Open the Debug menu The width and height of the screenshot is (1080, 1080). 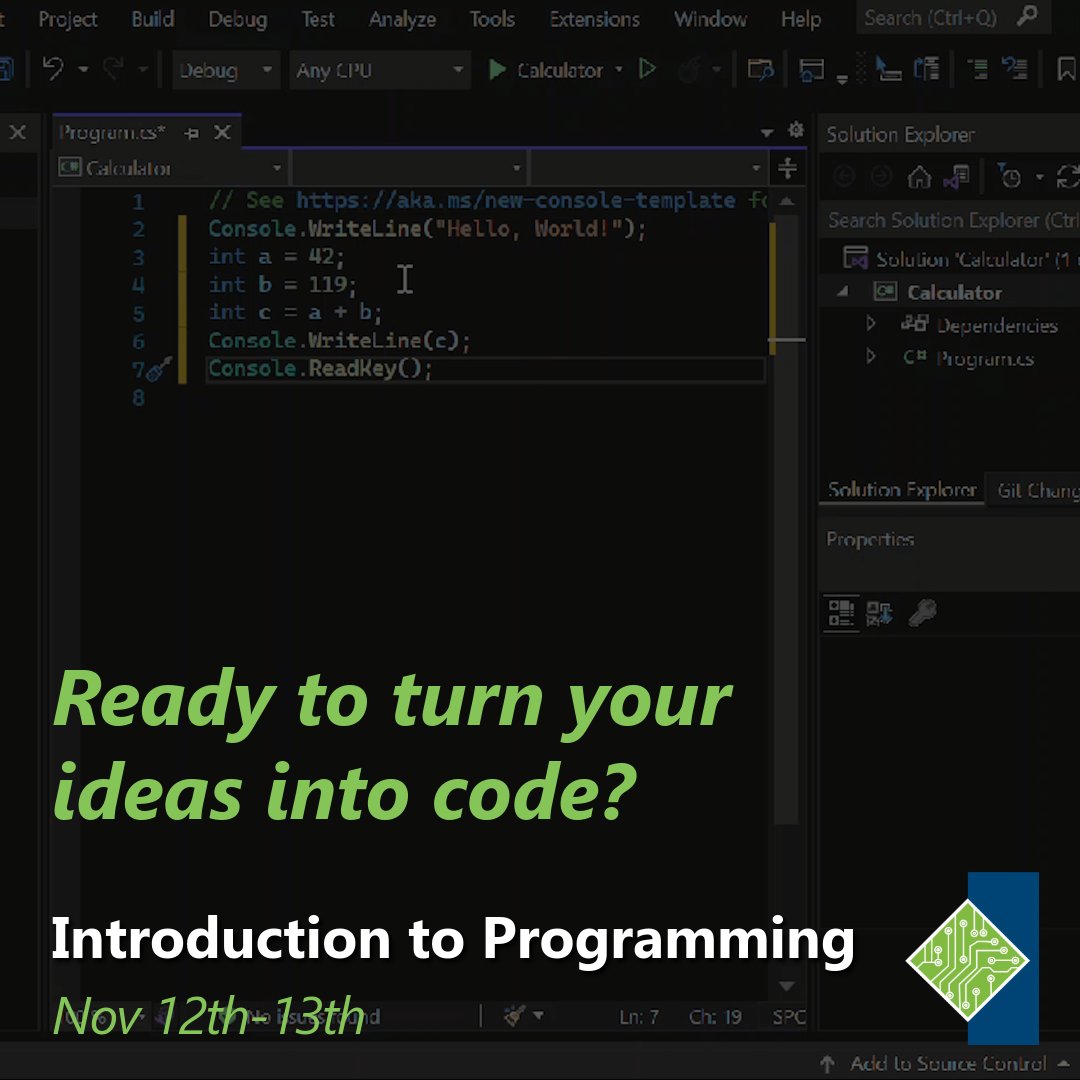click(x=238, y=19)
